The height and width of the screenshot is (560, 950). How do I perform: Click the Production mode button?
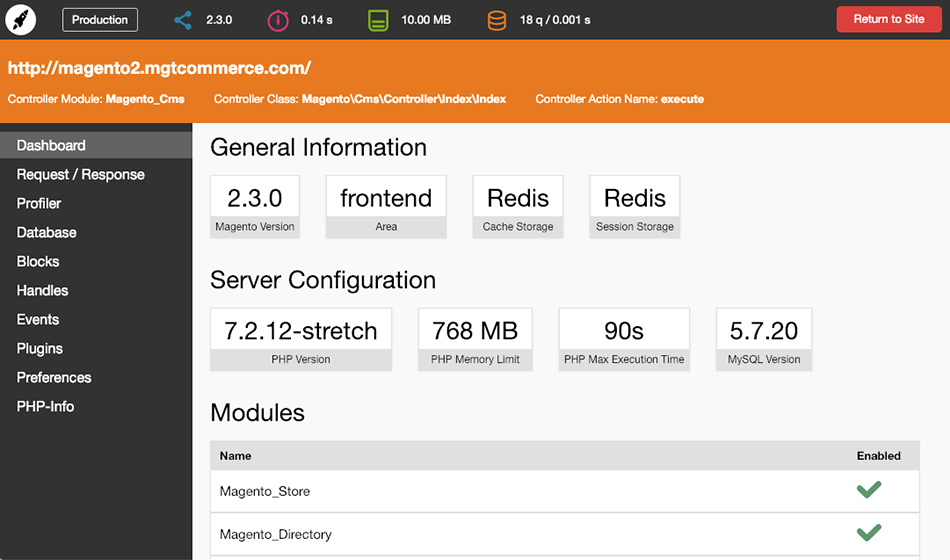(x=100, y=19)
